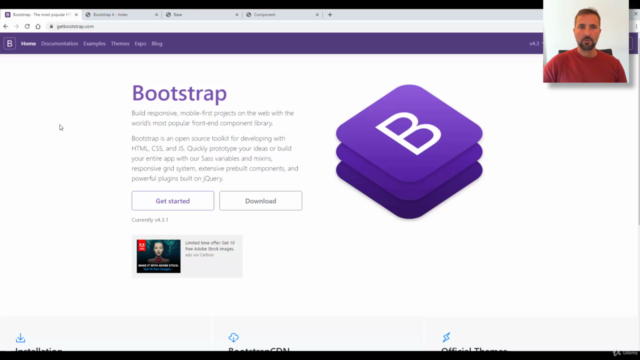Open the Themes nav link
This screenshot has height=360, width=640.
pyautogui.click(x=120, y=44)
